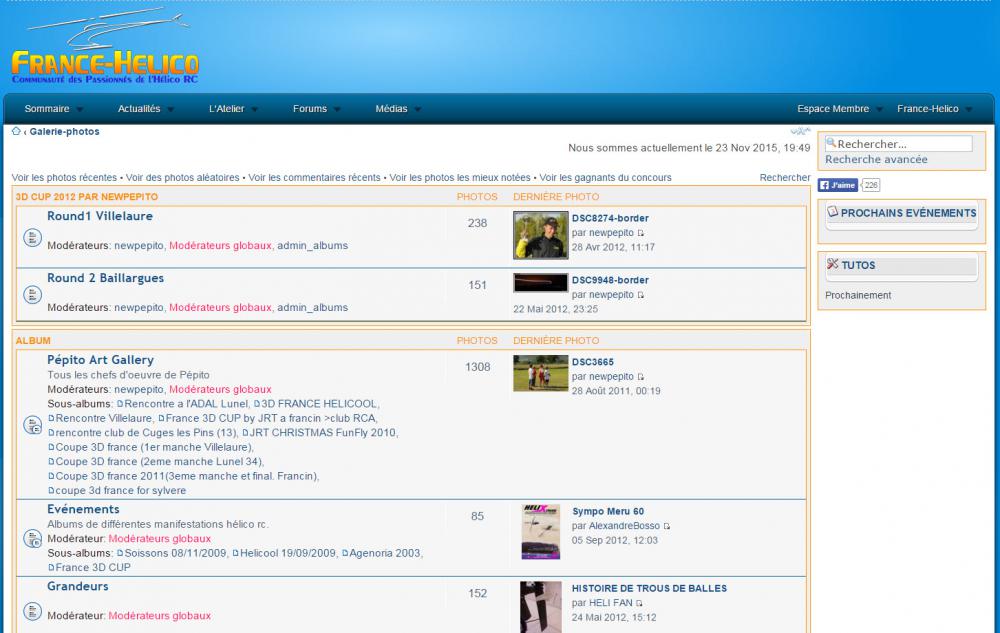Click the album icon beside Round1 Villelaure
1000x633 pixels.
point(33,237)
